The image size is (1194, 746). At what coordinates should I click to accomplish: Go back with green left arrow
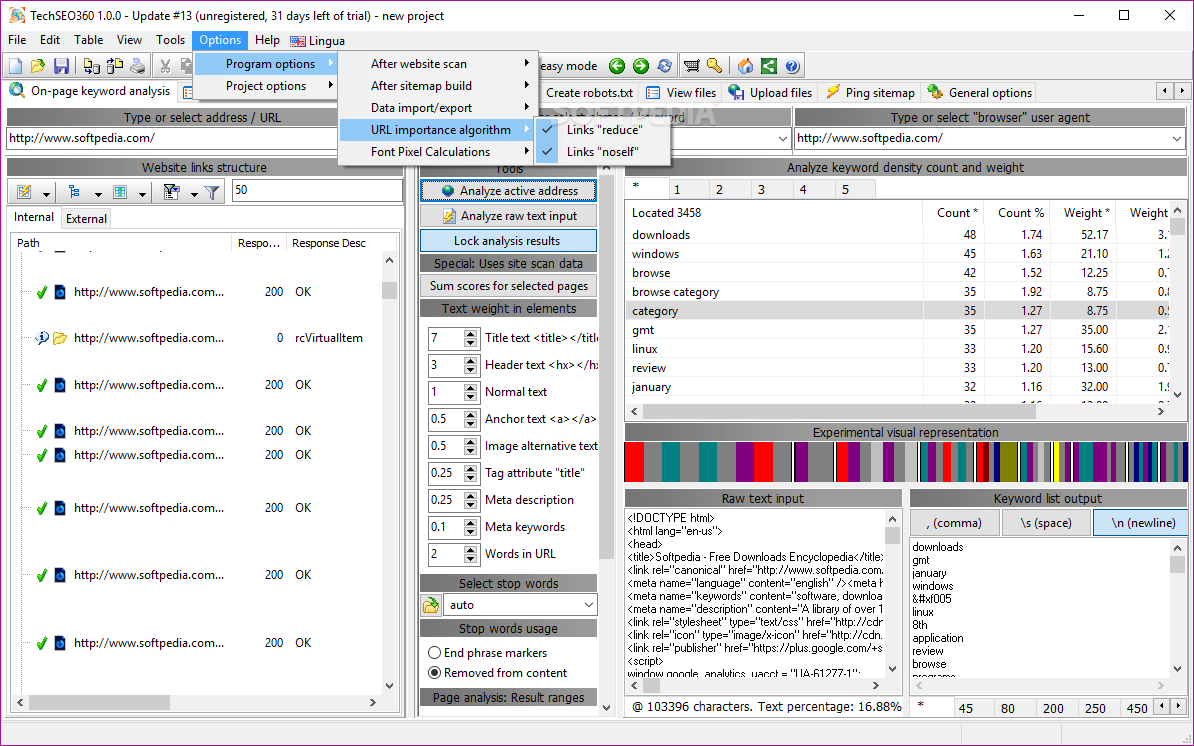617,66
